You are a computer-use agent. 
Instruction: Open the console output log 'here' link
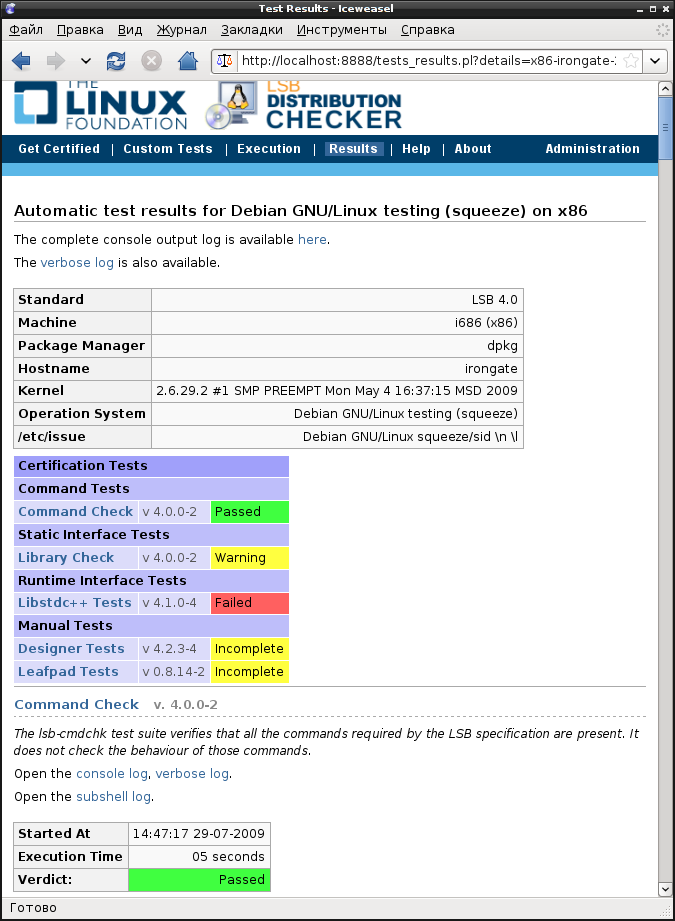coord(312,240)
